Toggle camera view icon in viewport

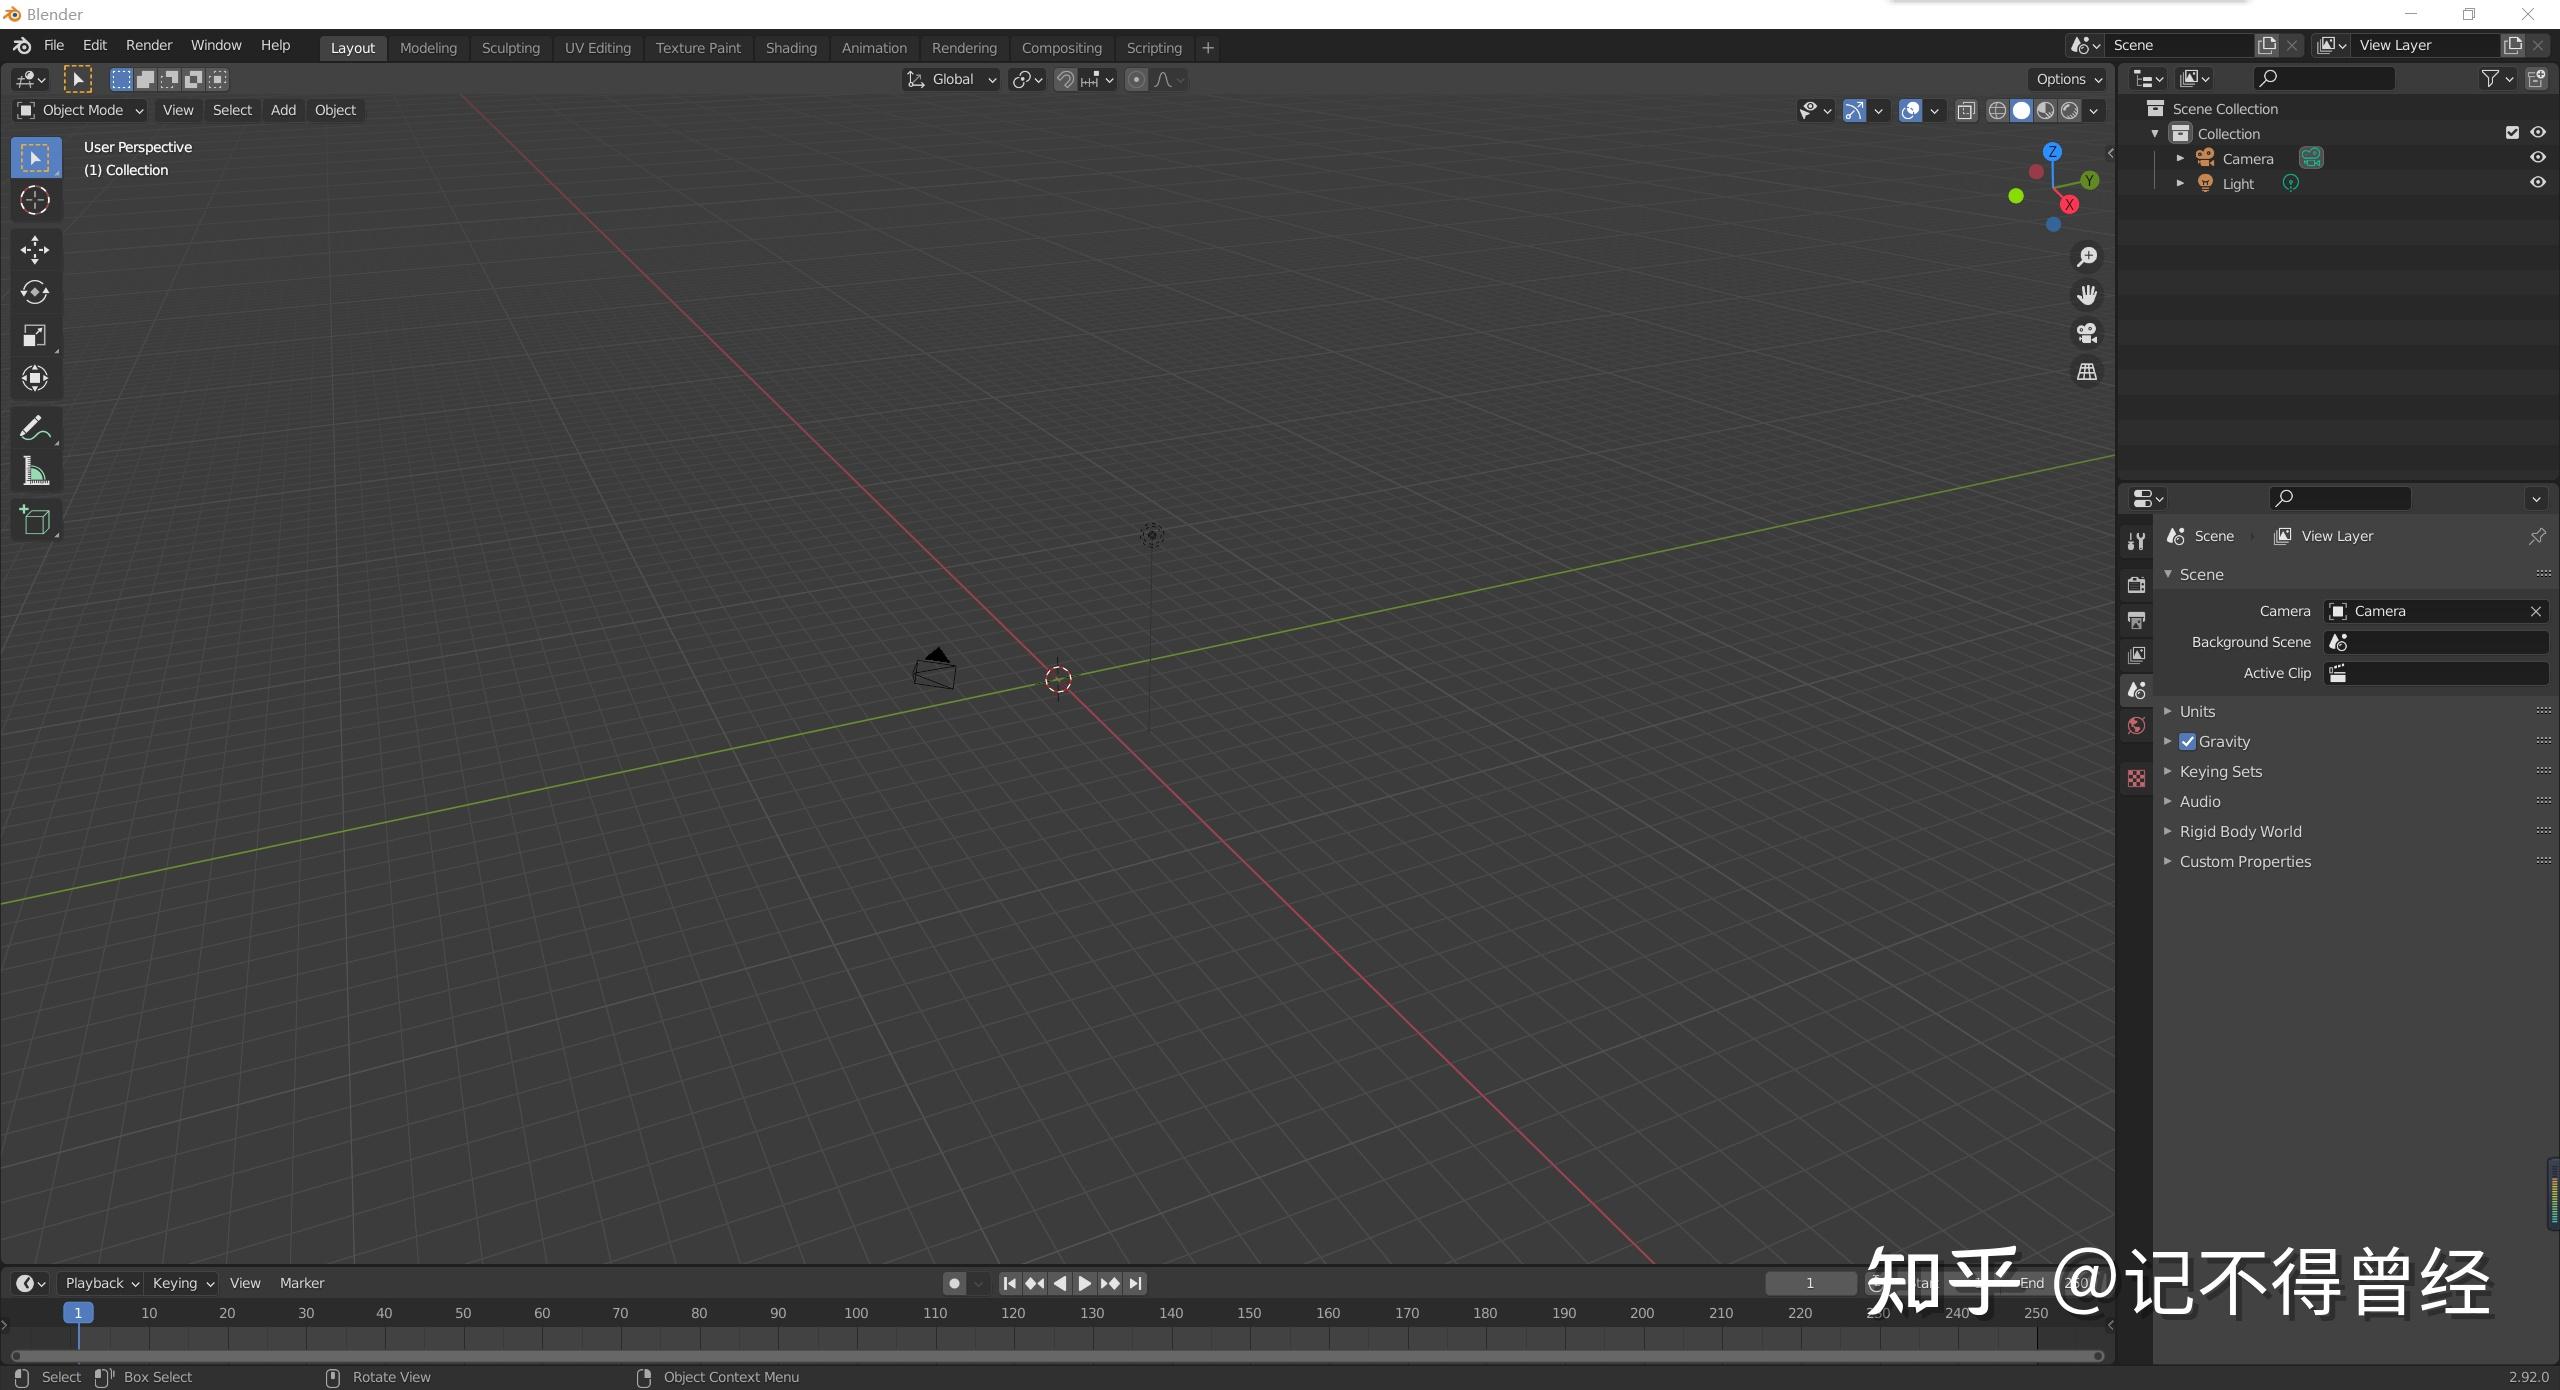(2087, 333)
